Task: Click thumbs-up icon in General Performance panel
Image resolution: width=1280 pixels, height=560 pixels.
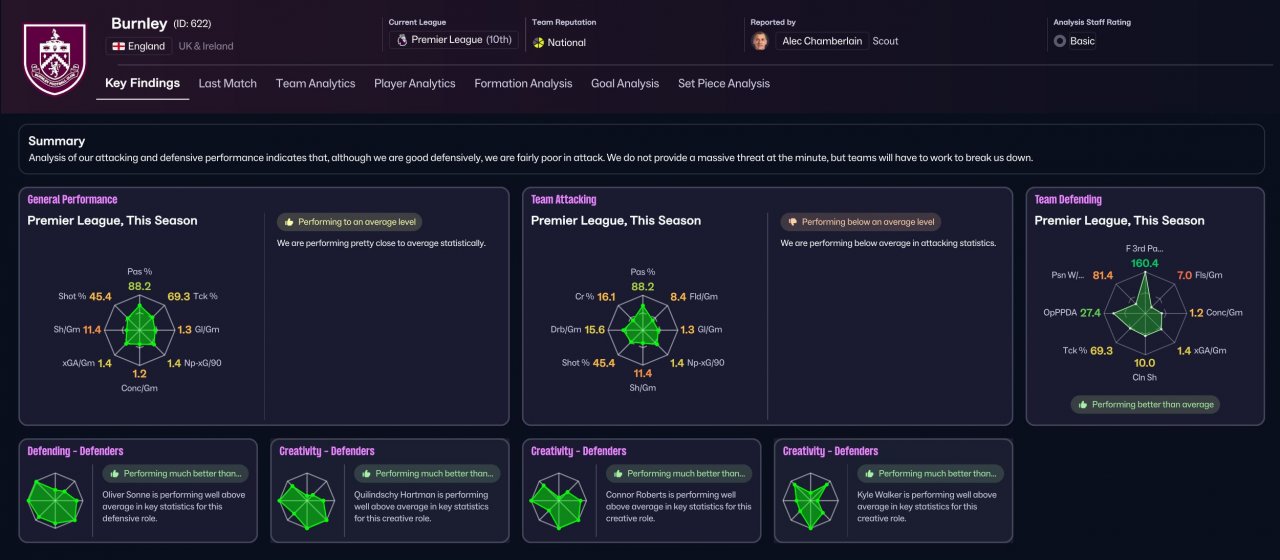Action: [x=288, y=222]
